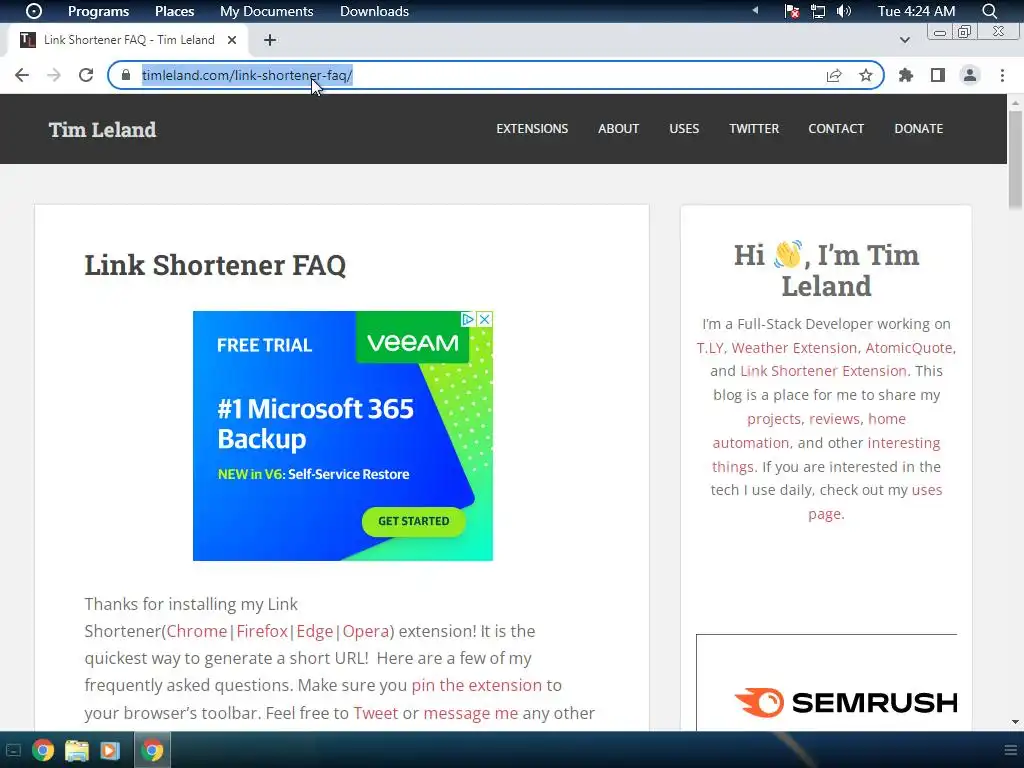Click the flag notification tray icon
The height and width of the screenshot is (768, 1024).
792,11
